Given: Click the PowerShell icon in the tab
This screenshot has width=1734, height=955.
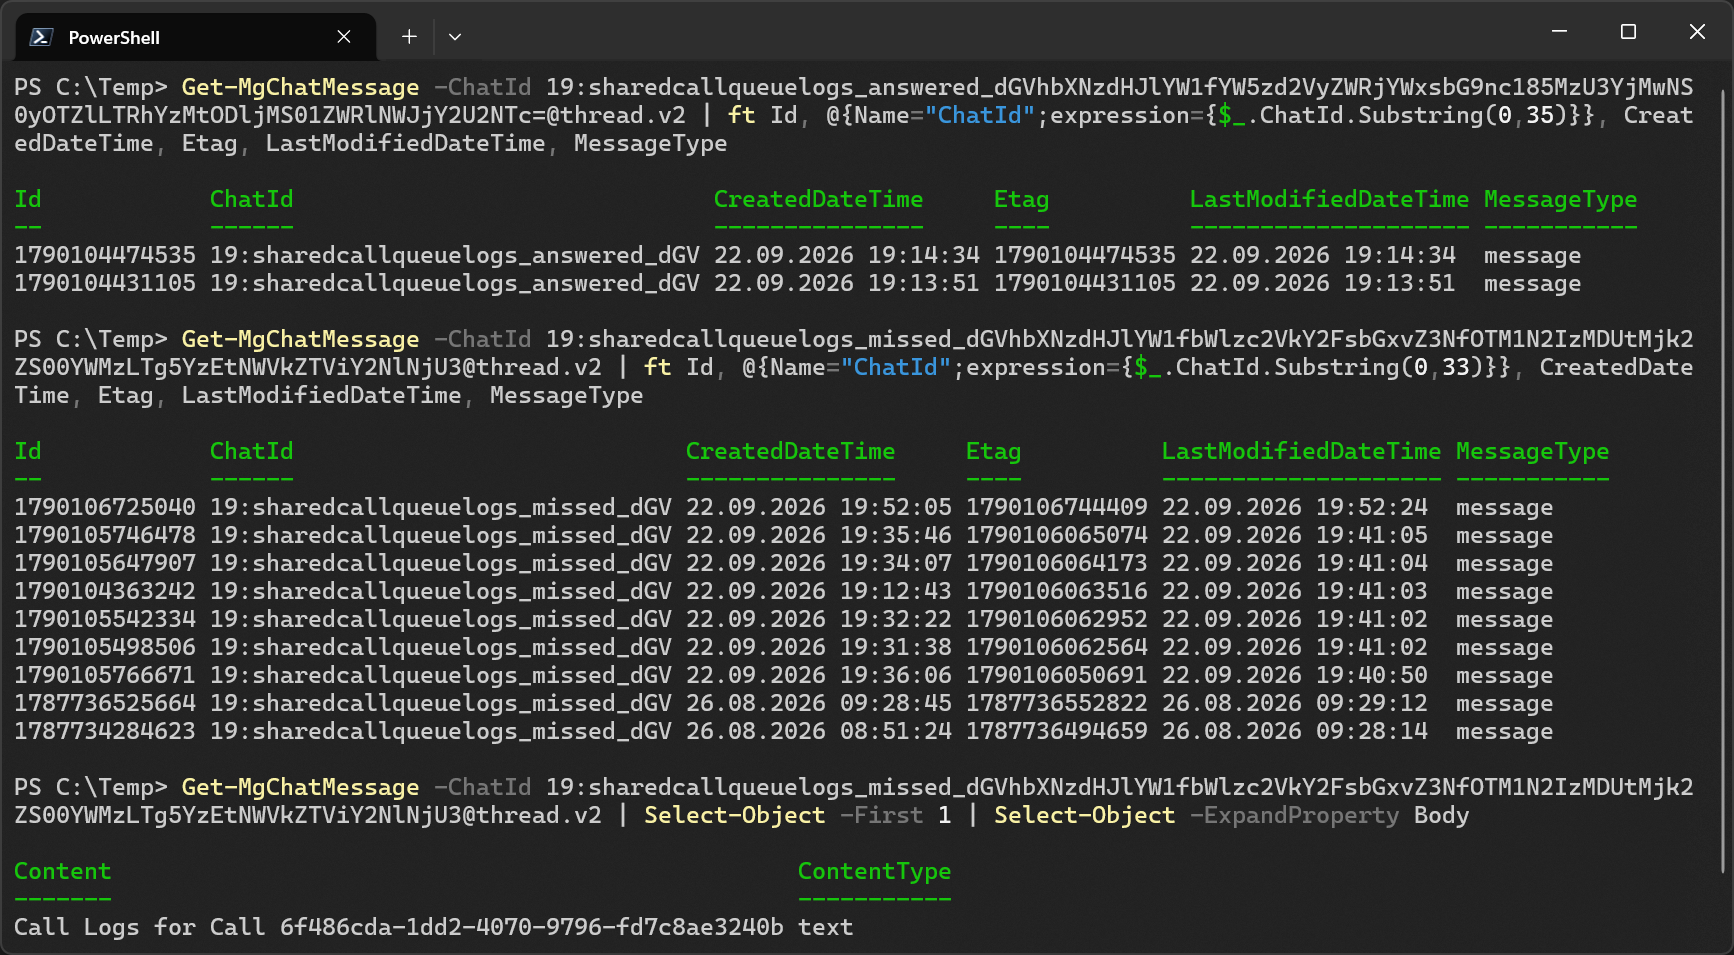Looking at the screenshot, I should coord(41,37).
